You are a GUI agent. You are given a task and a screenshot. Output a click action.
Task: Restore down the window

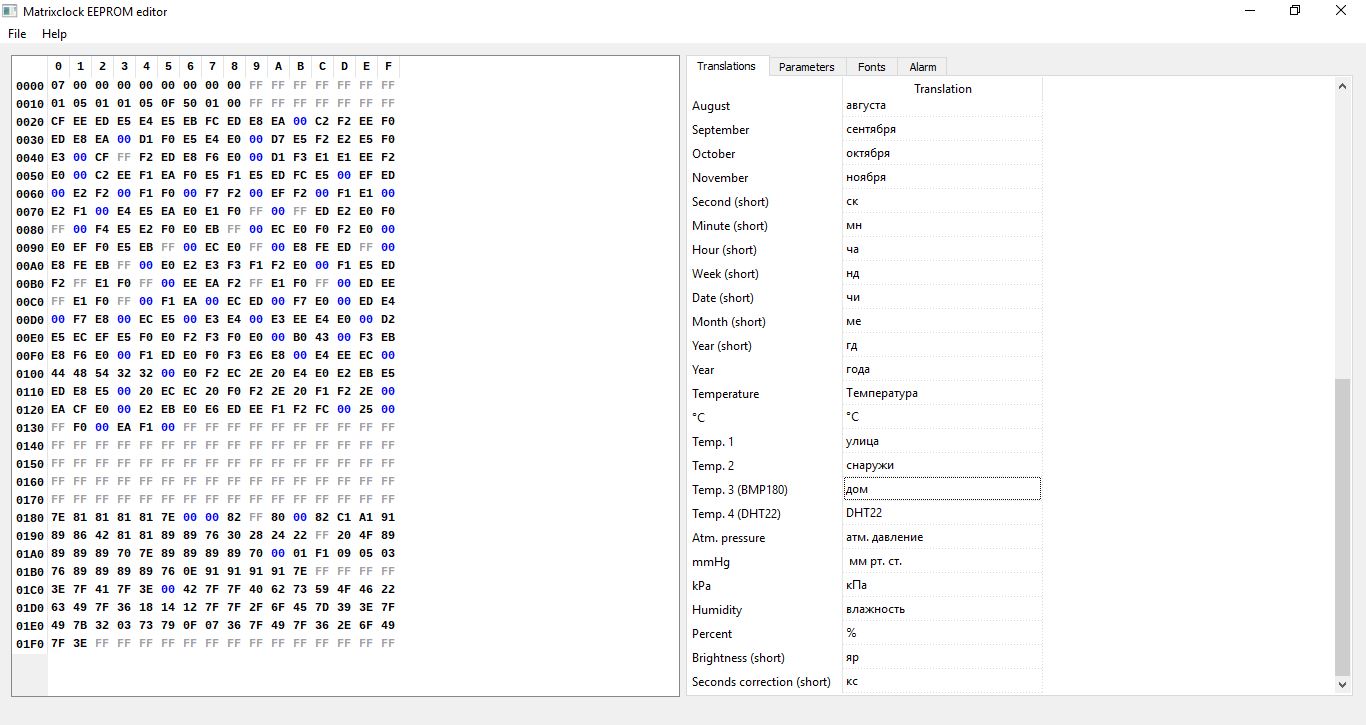(x=1295, y=11)
